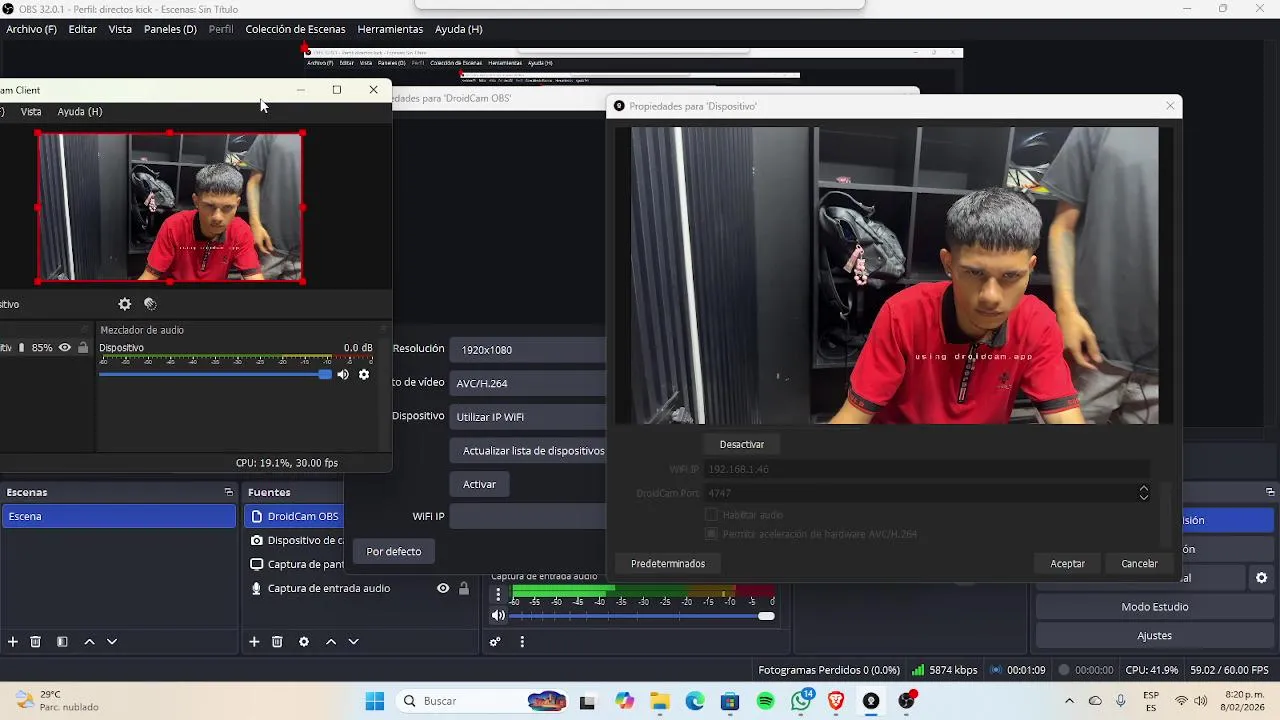This screenshot has width=1280, height=720.
Task: Click Dispositivo volume slider in Client window
Action: [215, 374]
